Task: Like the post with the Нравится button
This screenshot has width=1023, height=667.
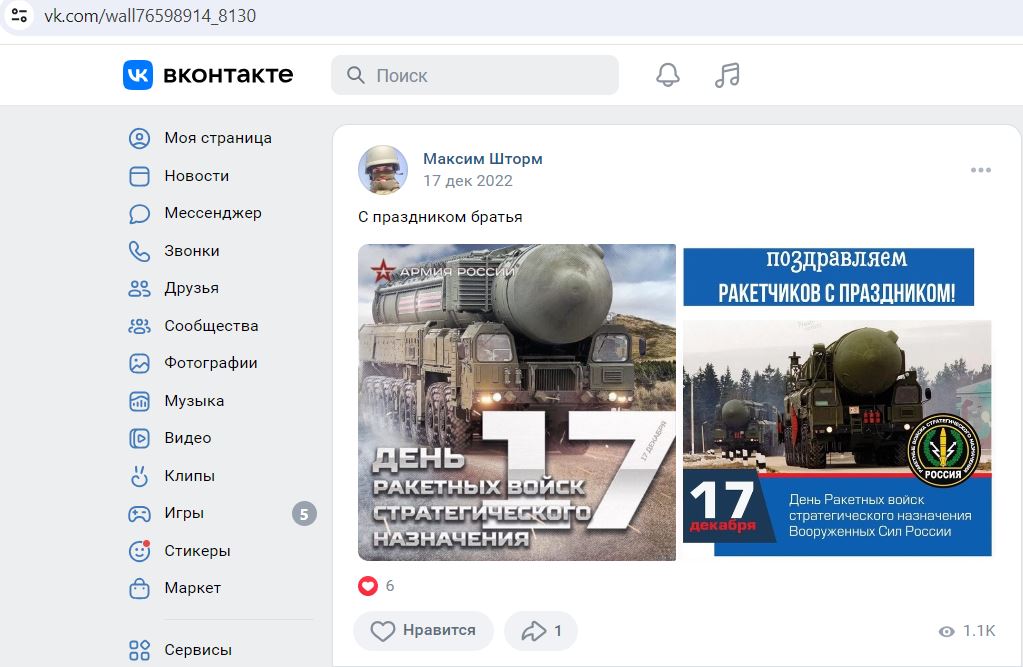Action: click(423, 631)
